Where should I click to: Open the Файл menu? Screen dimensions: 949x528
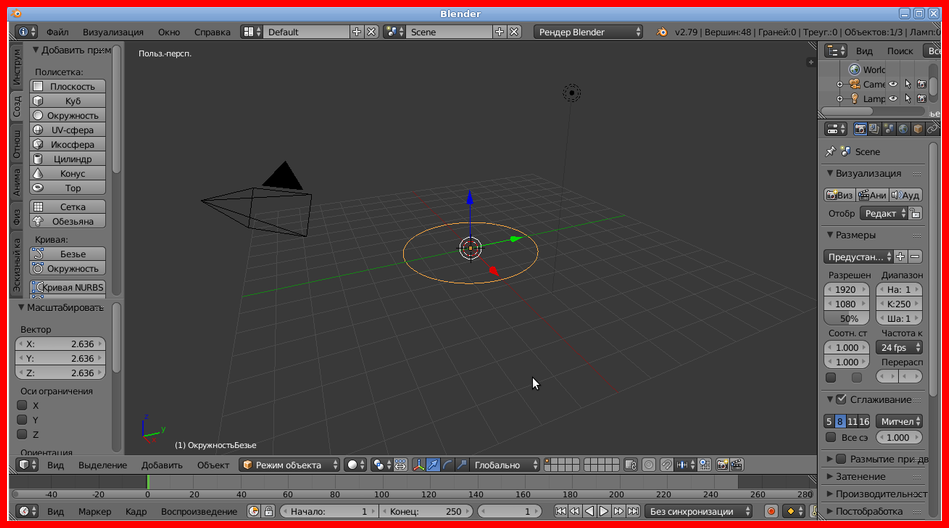click(57, 32)
